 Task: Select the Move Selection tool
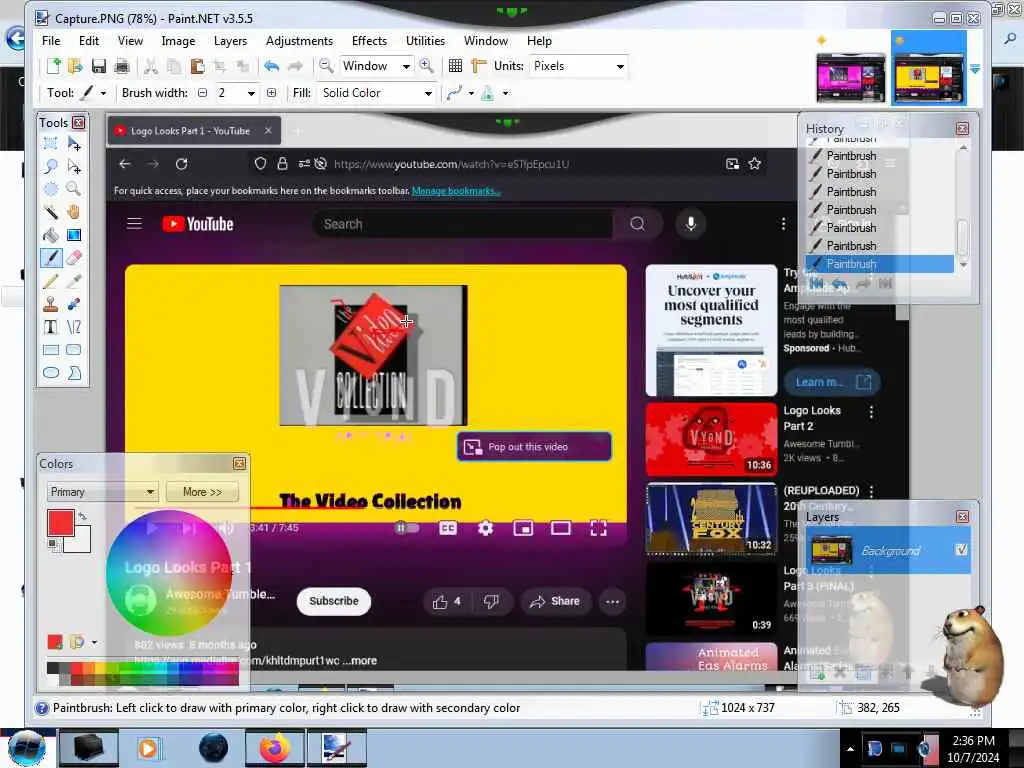74,166
